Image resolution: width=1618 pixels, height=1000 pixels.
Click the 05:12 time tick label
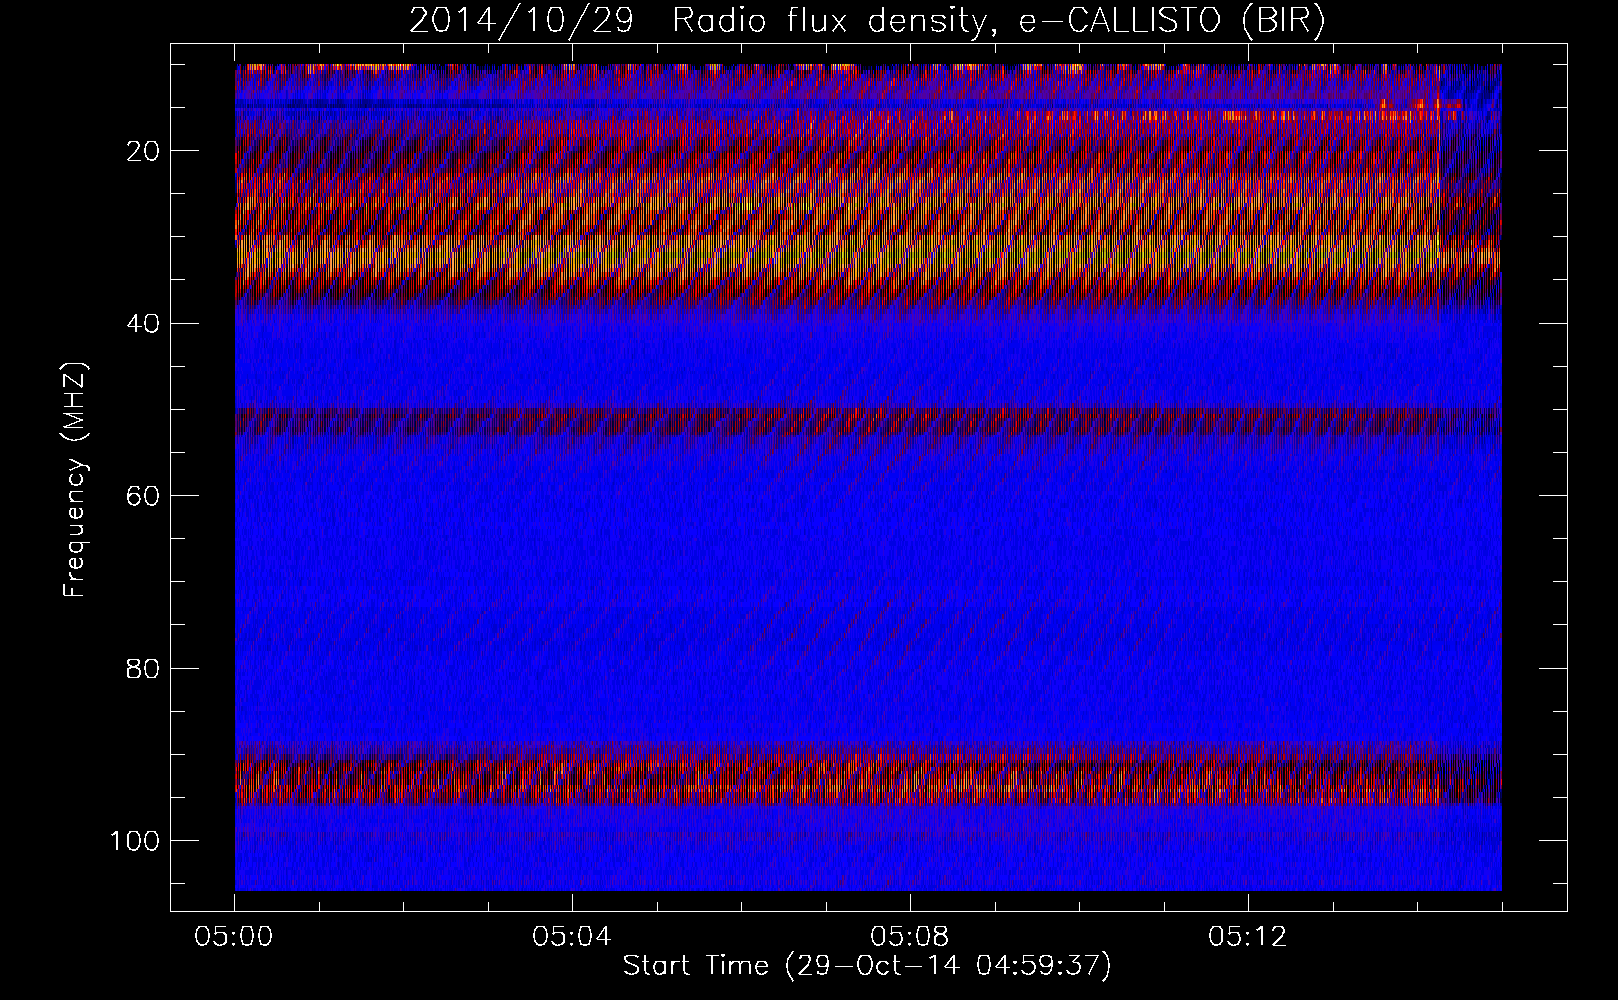[x=1247, y=937]
